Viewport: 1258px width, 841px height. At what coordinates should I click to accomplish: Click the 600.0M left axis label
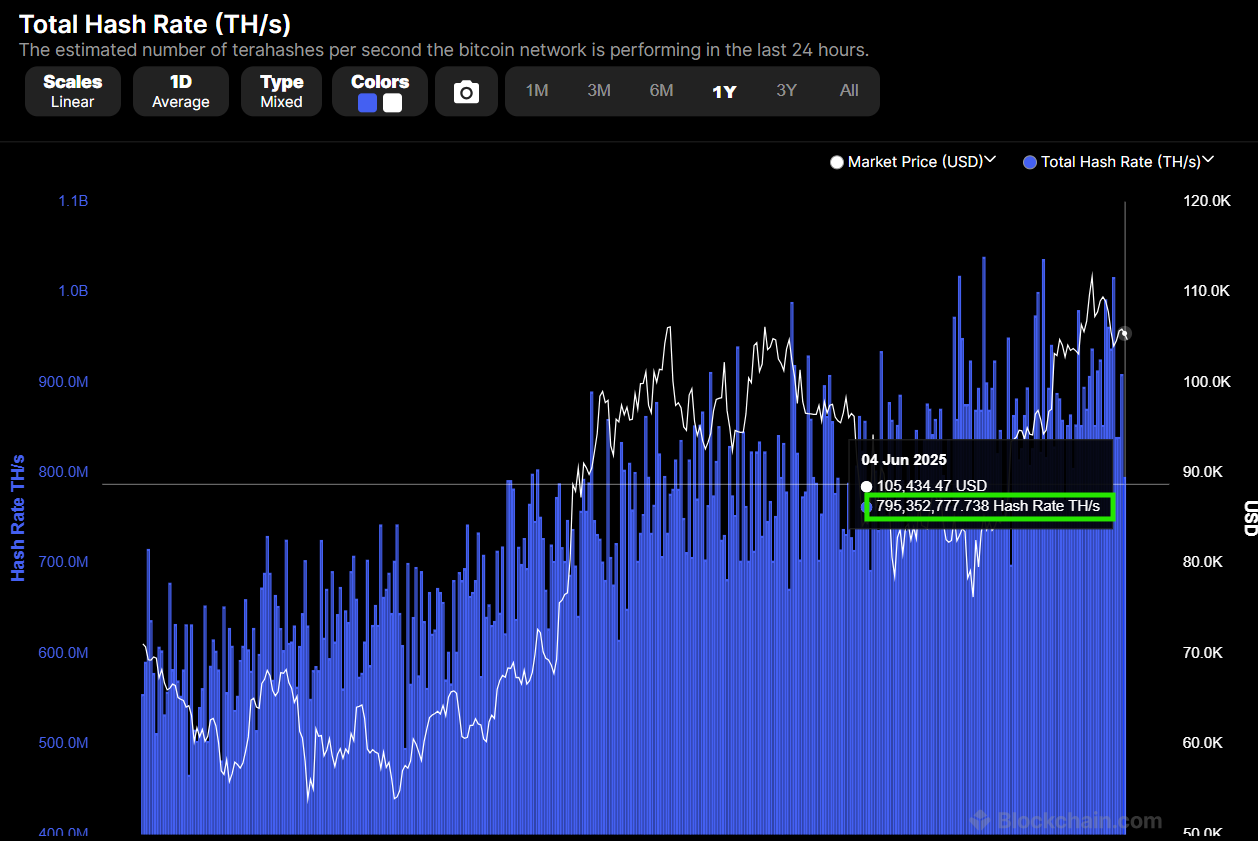[x=64, y=653]
